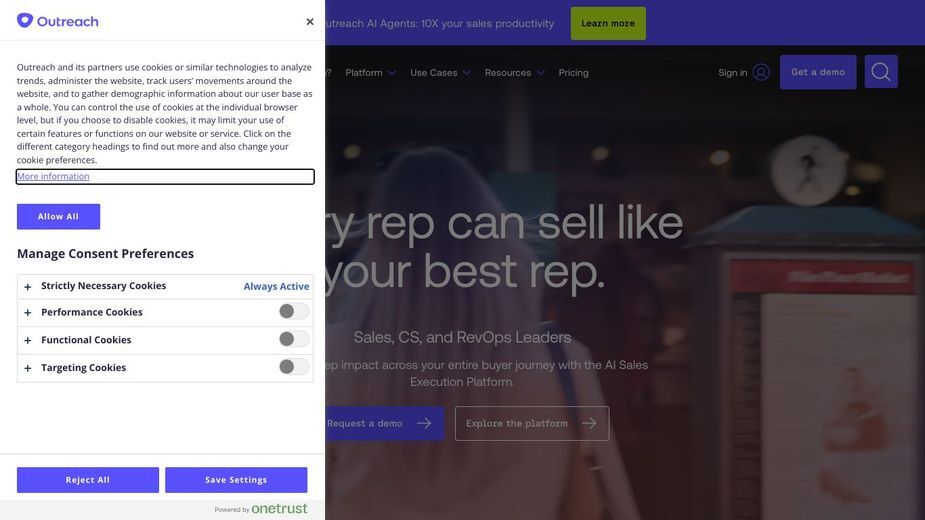Expand Targeting Cookies plus icon
The width and height of the screenshot is (925, 520).
click(28, 368)
